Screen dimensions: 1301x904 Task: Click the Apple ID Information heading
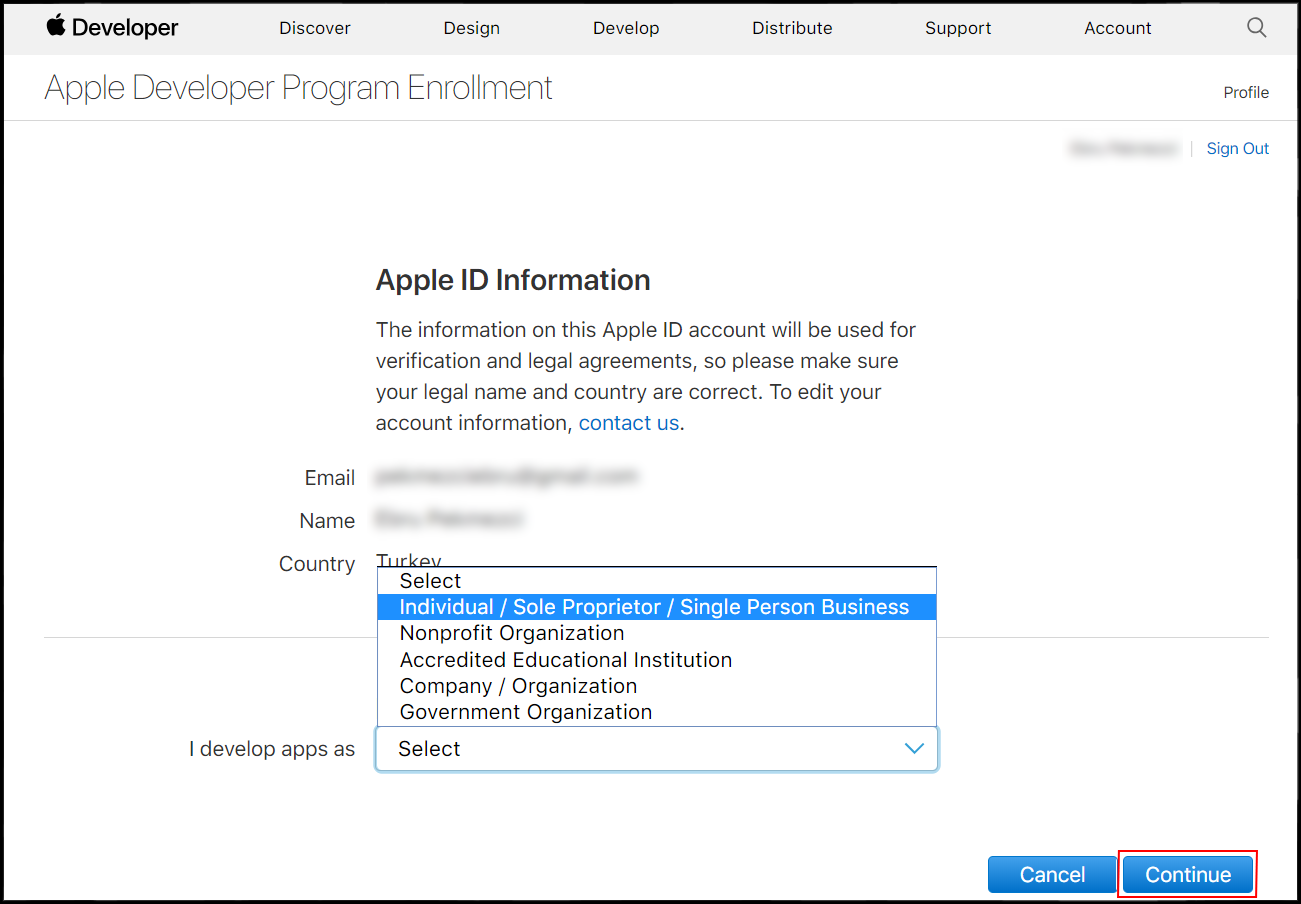coord(513,280)
